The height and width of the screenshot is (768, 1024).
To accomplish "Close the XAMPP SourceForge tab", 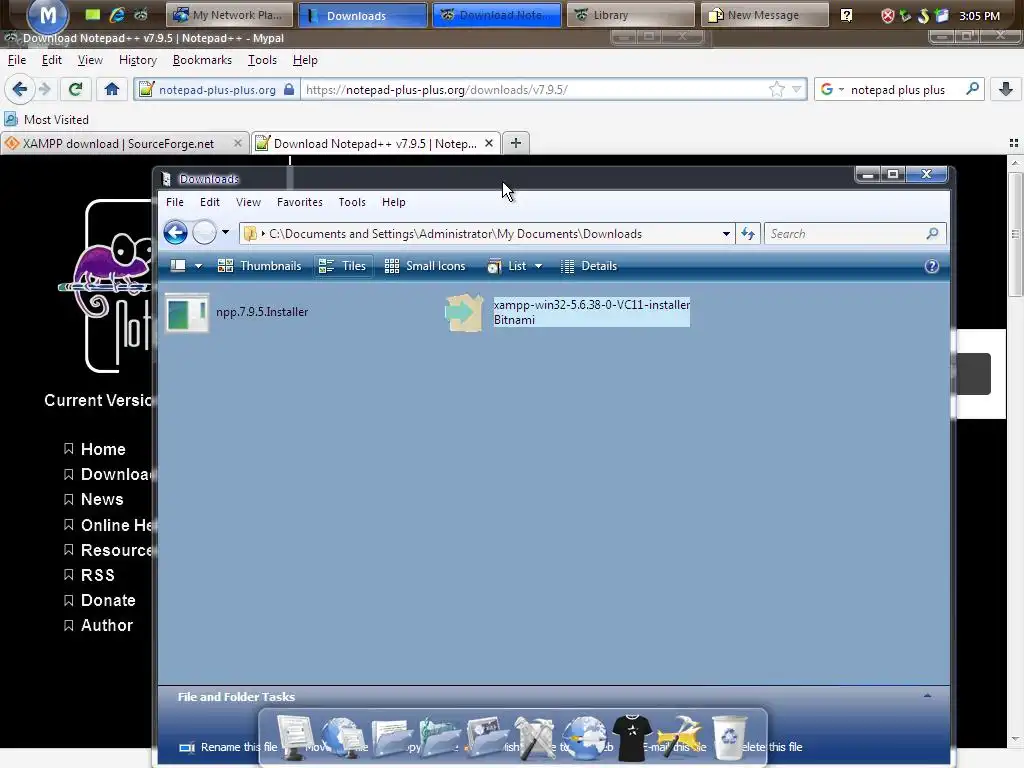I will pos(238,143).
